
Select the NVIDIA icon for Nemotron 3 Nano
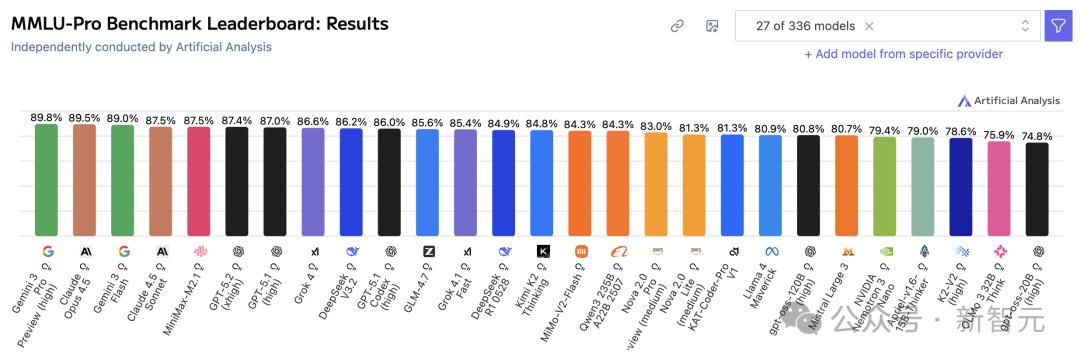pos(886,251)
